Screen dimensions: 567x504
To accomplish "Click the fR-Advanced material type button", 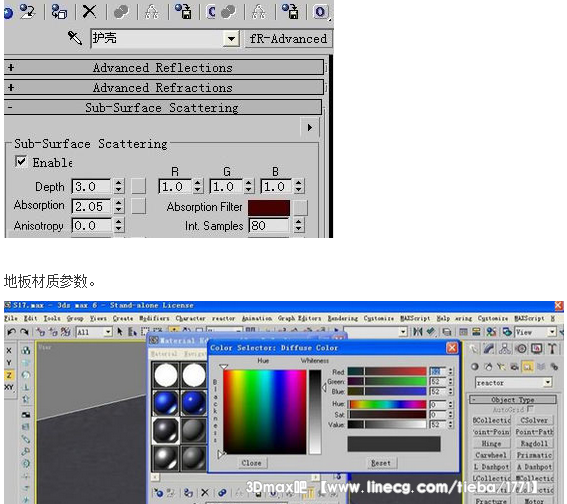I will point(288,38).
